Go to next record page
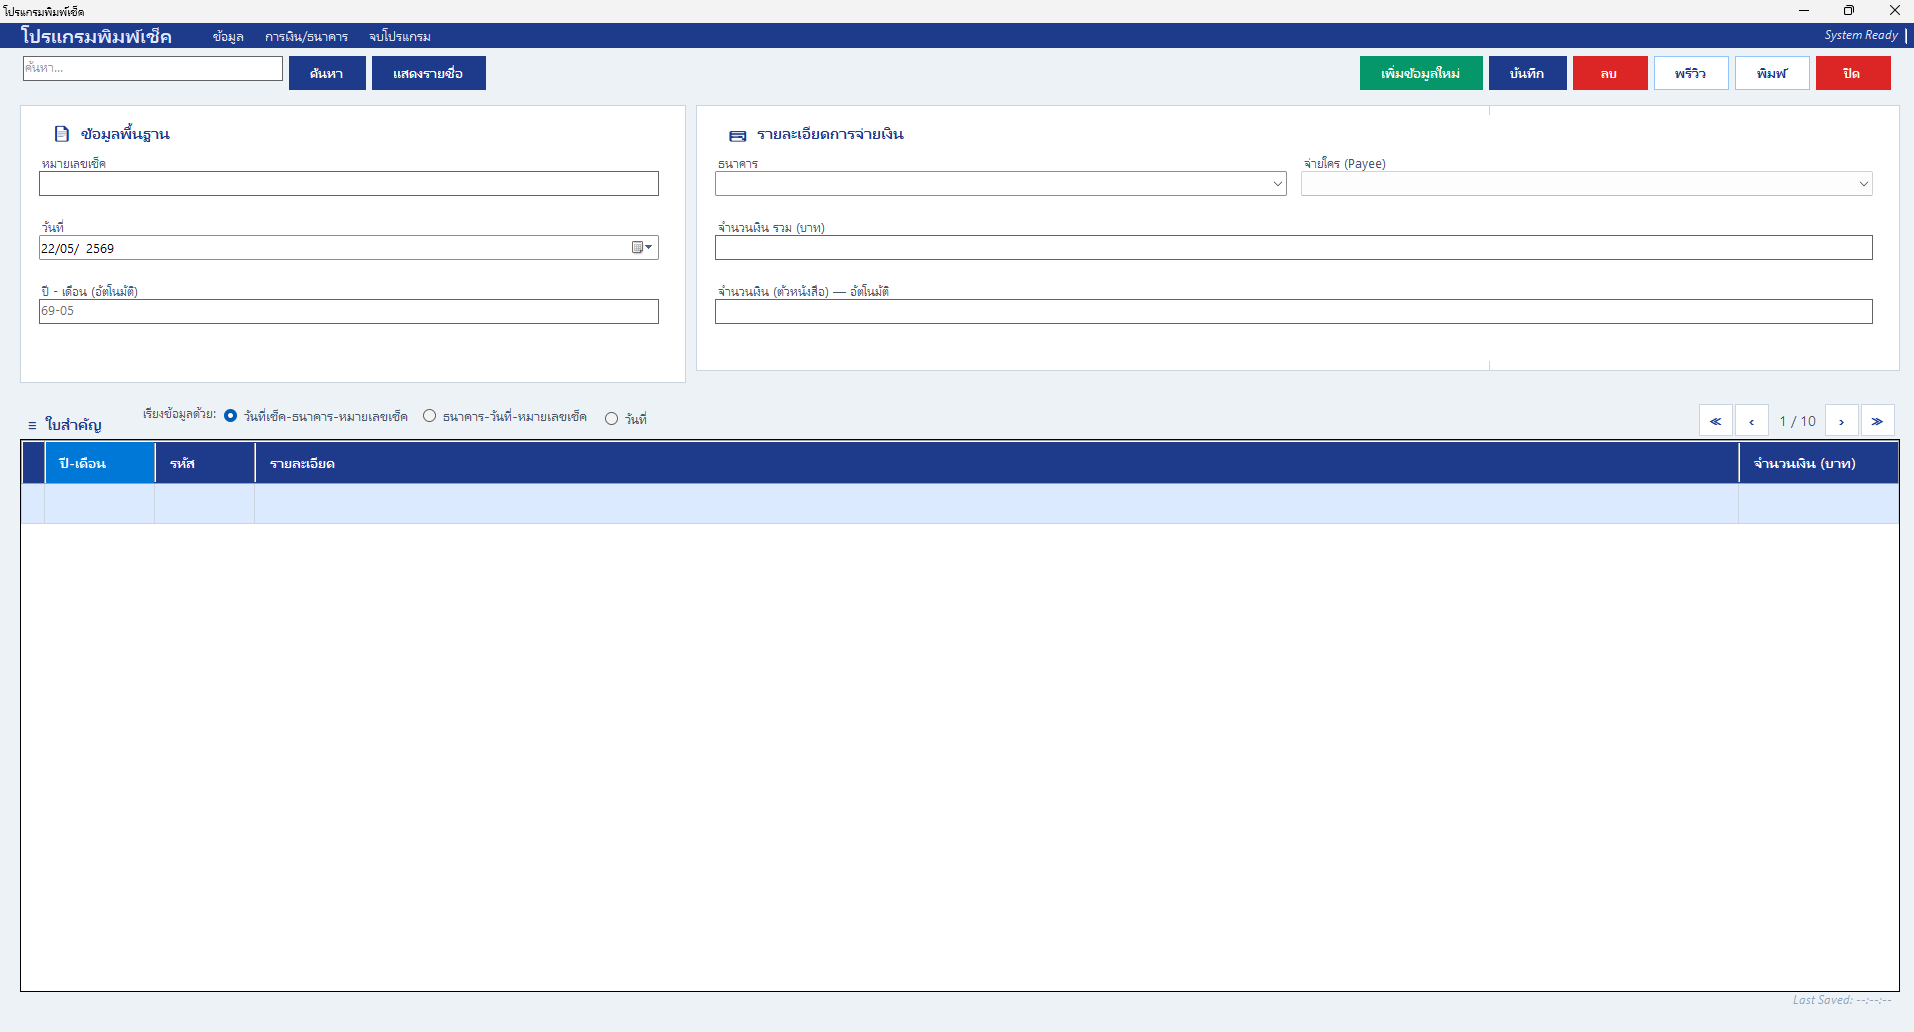1914x1032 pixels. coord(1841,421)
